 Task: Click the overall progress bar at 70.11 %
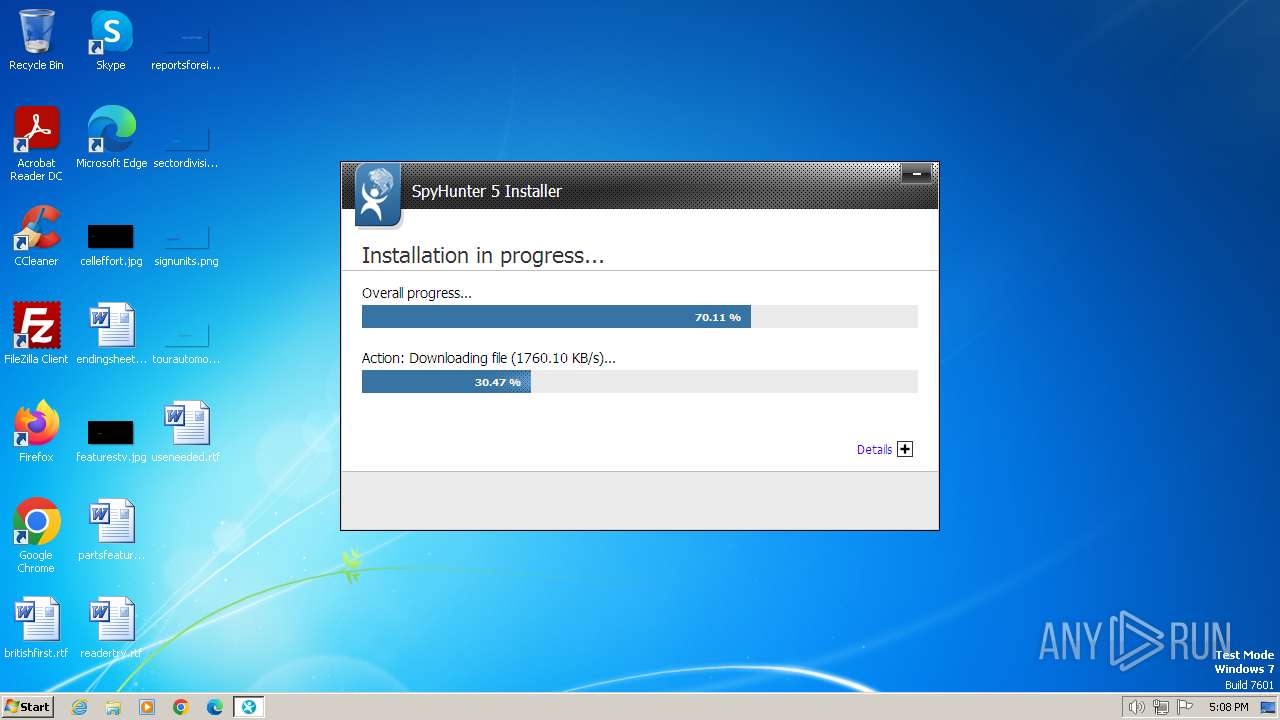pos(639,317)
